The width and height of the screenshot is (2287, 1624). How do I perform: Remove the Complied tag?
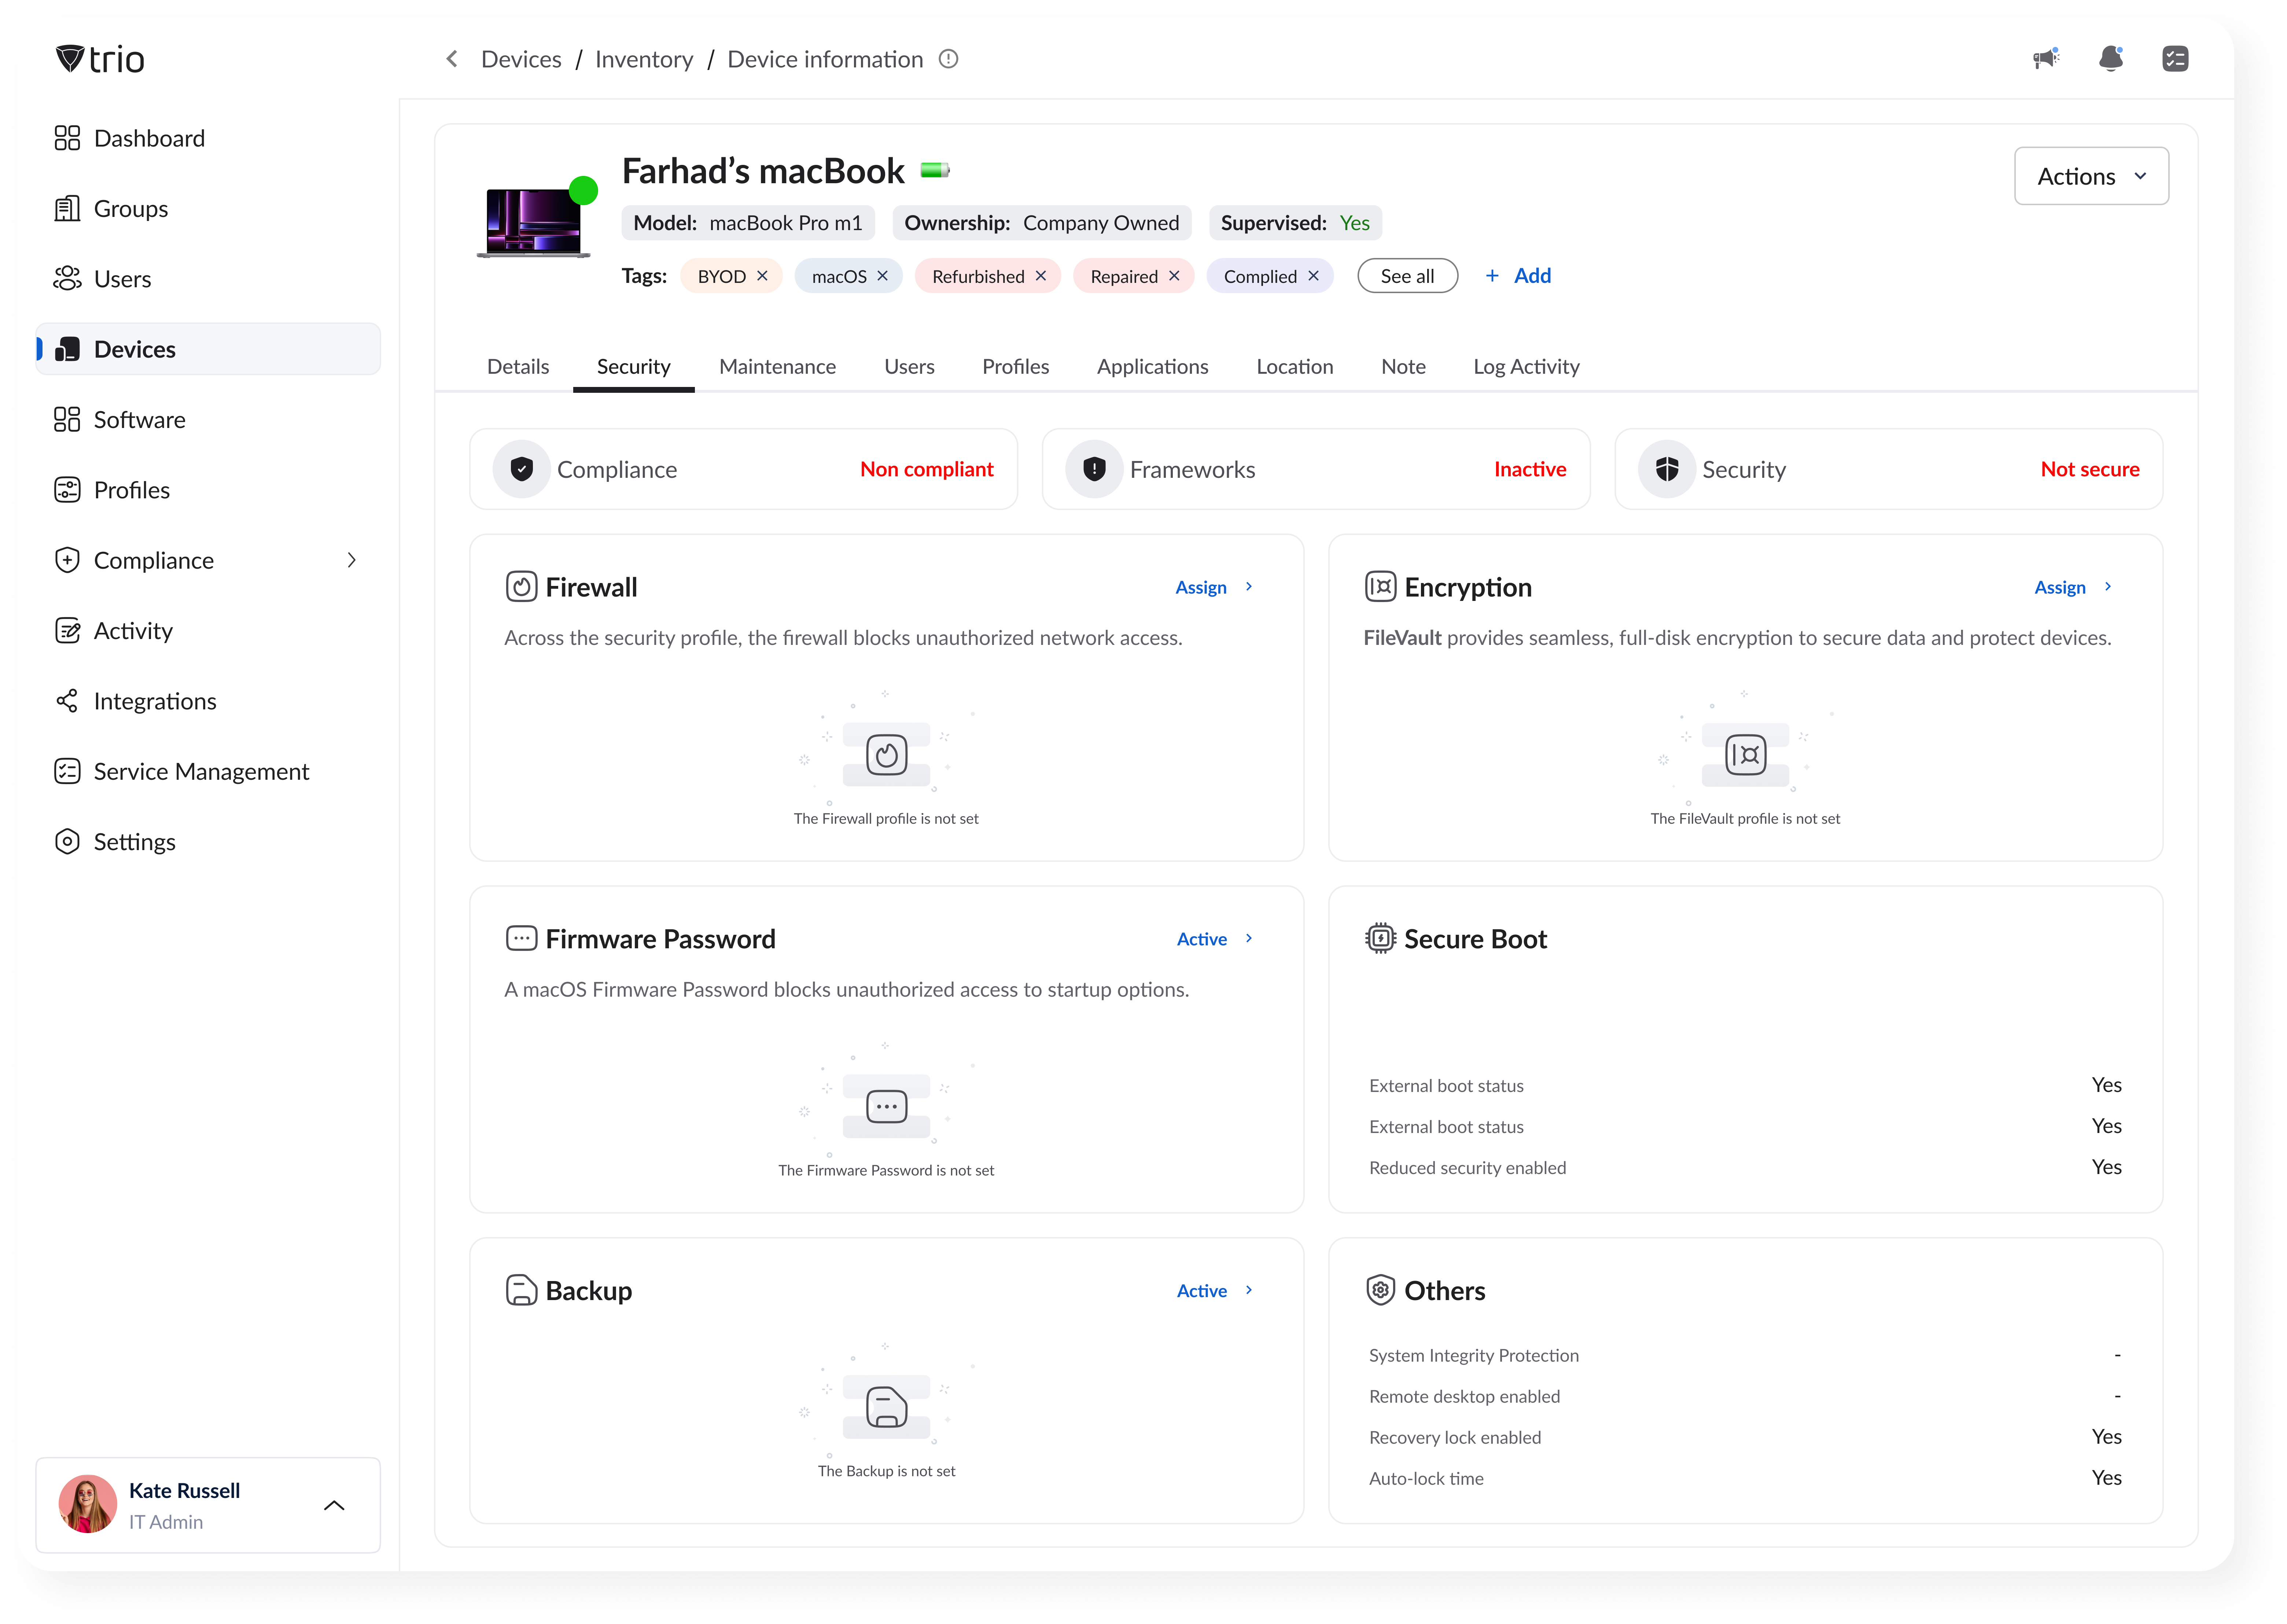point(1313,276)
